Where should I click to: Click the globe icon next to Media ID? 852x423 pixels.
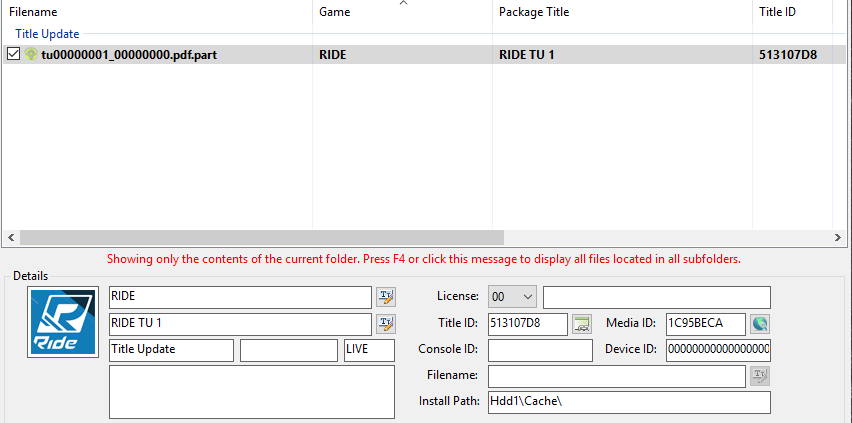coord(760,323)
